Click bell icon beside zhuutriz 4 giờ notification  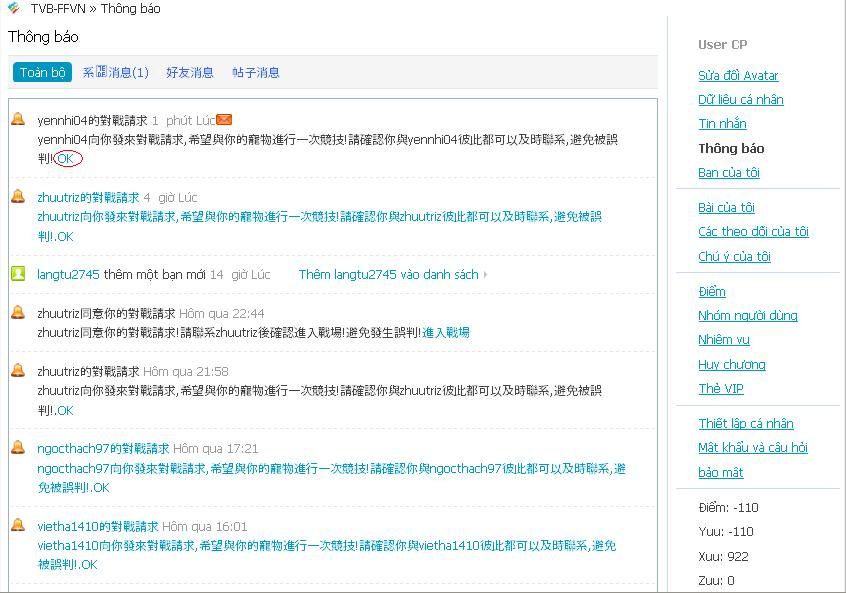(x=18, y=196)
